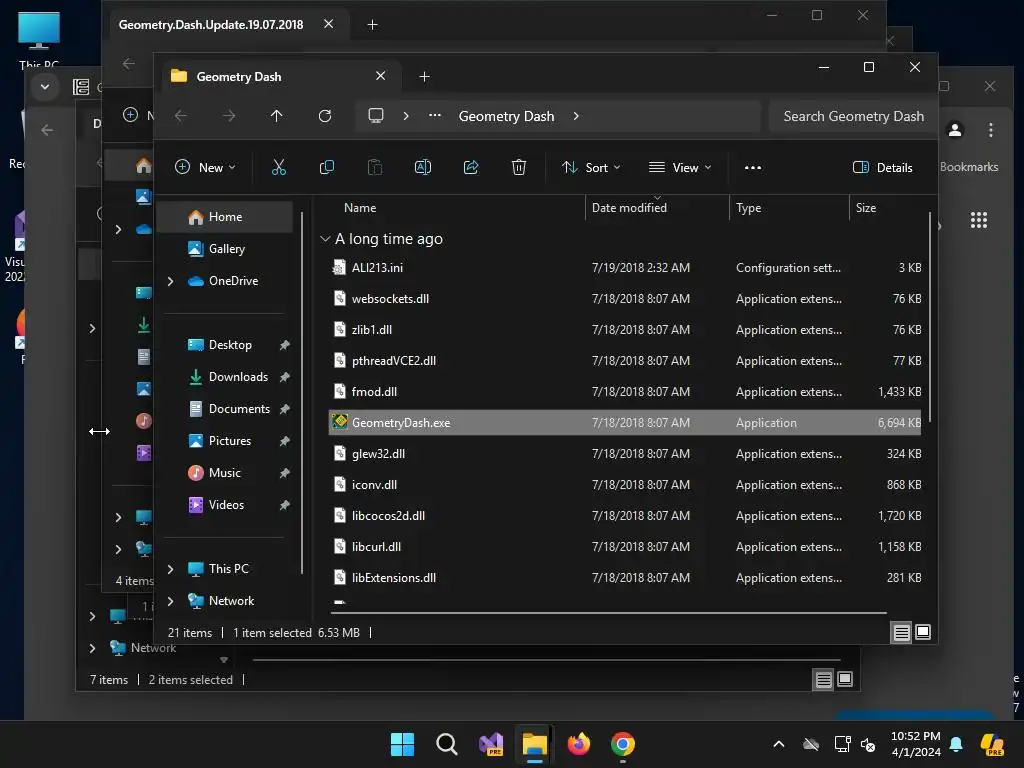Open taskbar Search
This screenshot has width=1024, height=768.
(x=447, y=744)
